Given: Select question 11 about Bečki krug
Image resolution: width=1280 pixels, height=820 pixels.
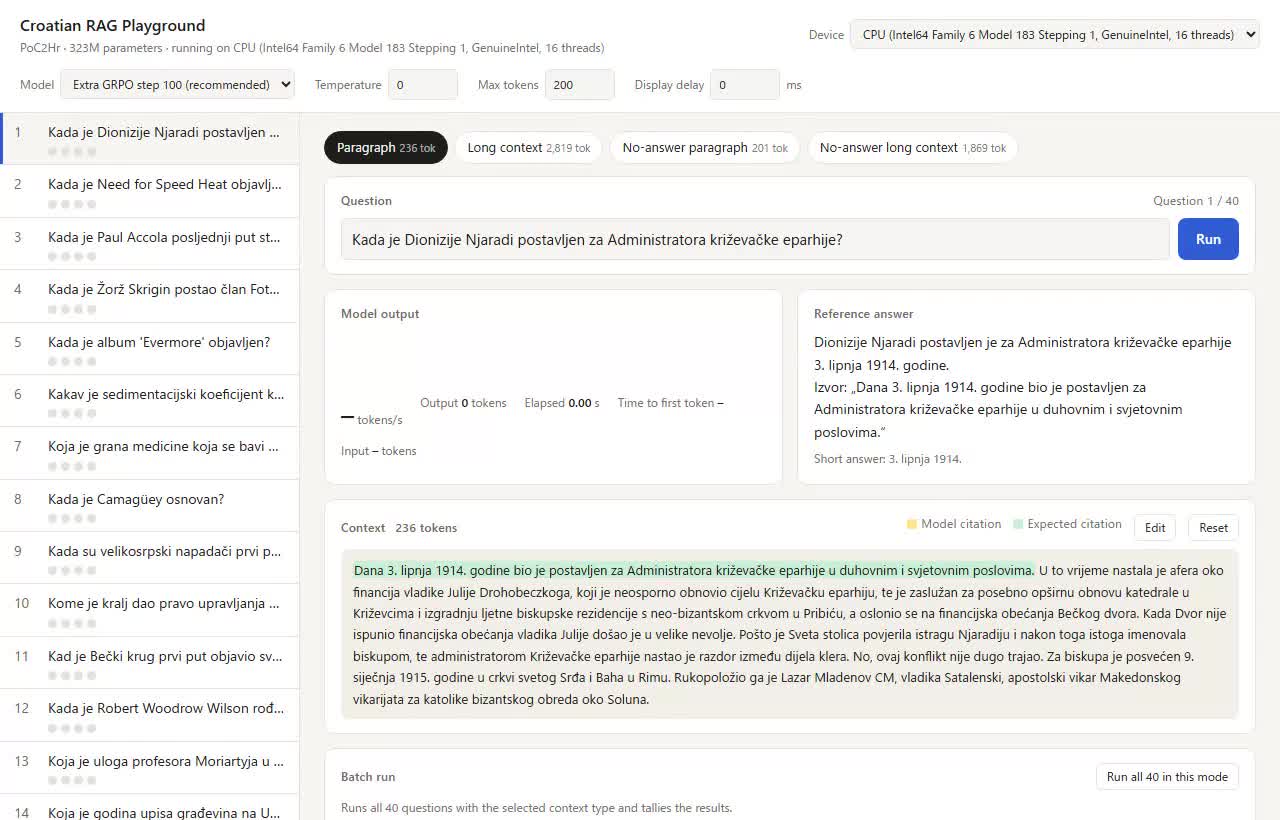Looking at the screenshot, I should point(150,663).
